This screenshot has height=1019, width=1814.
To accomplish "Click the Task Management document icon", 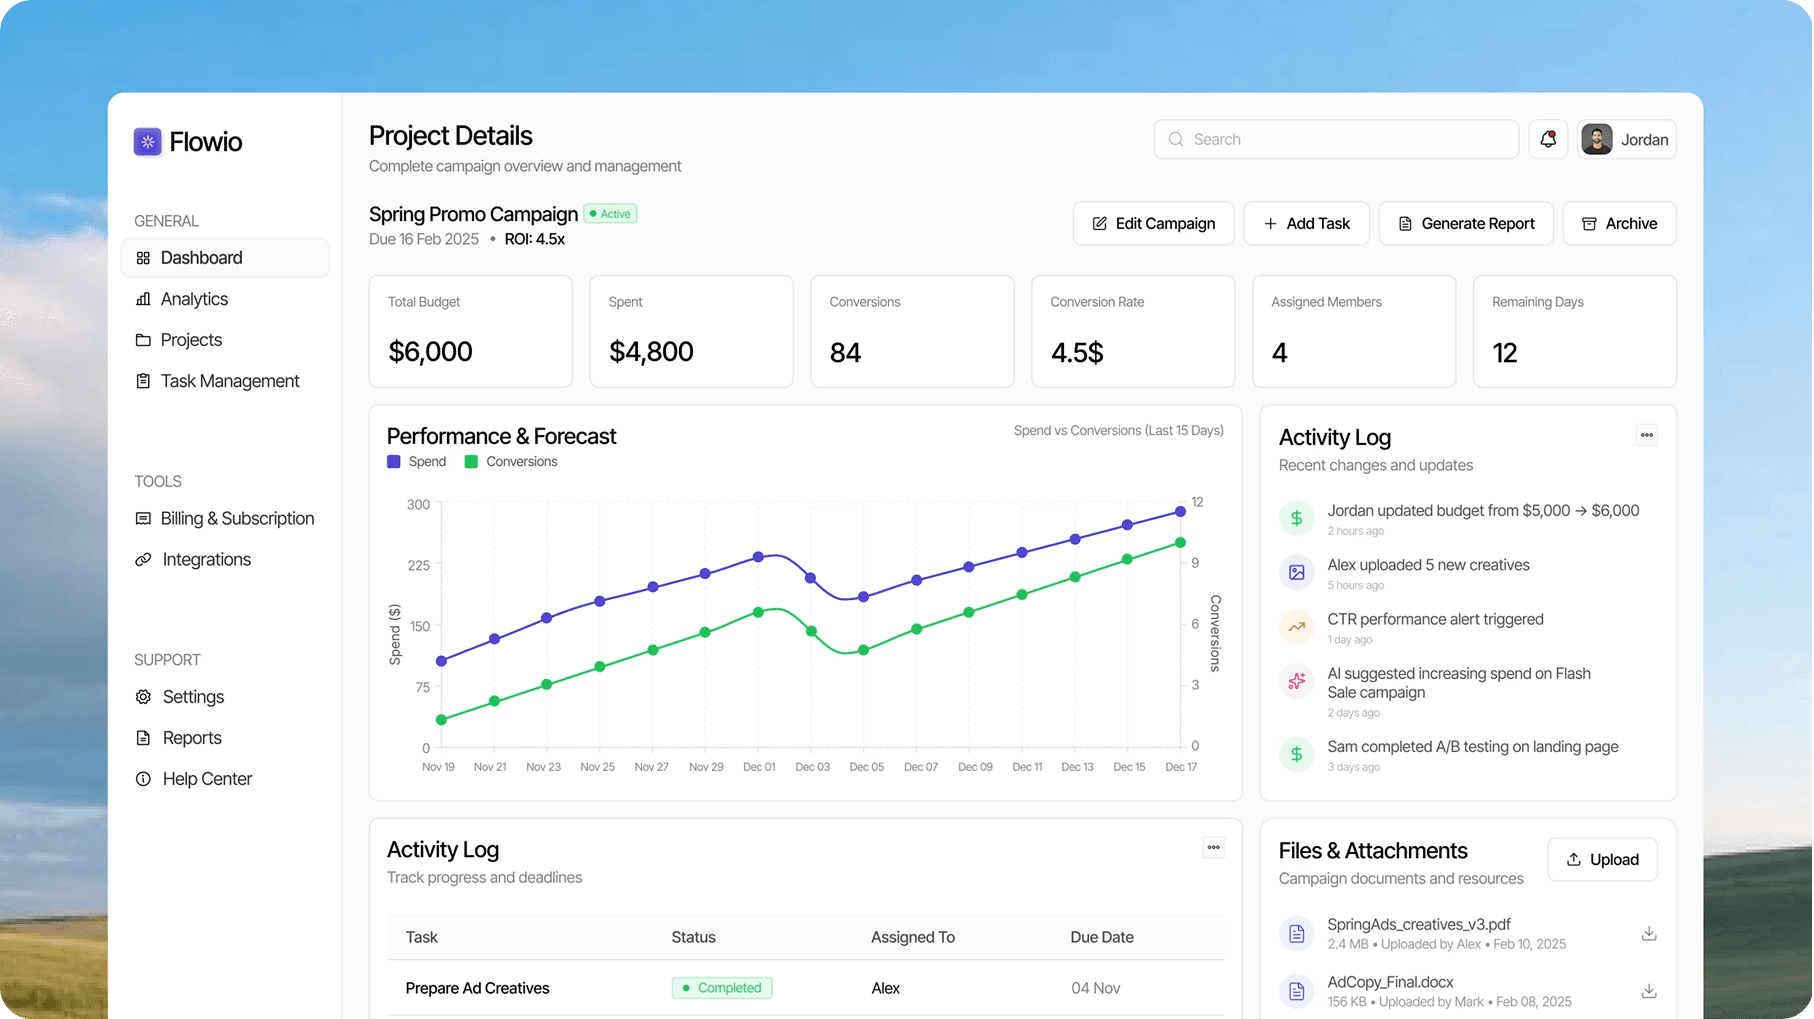I will [143, 381].
